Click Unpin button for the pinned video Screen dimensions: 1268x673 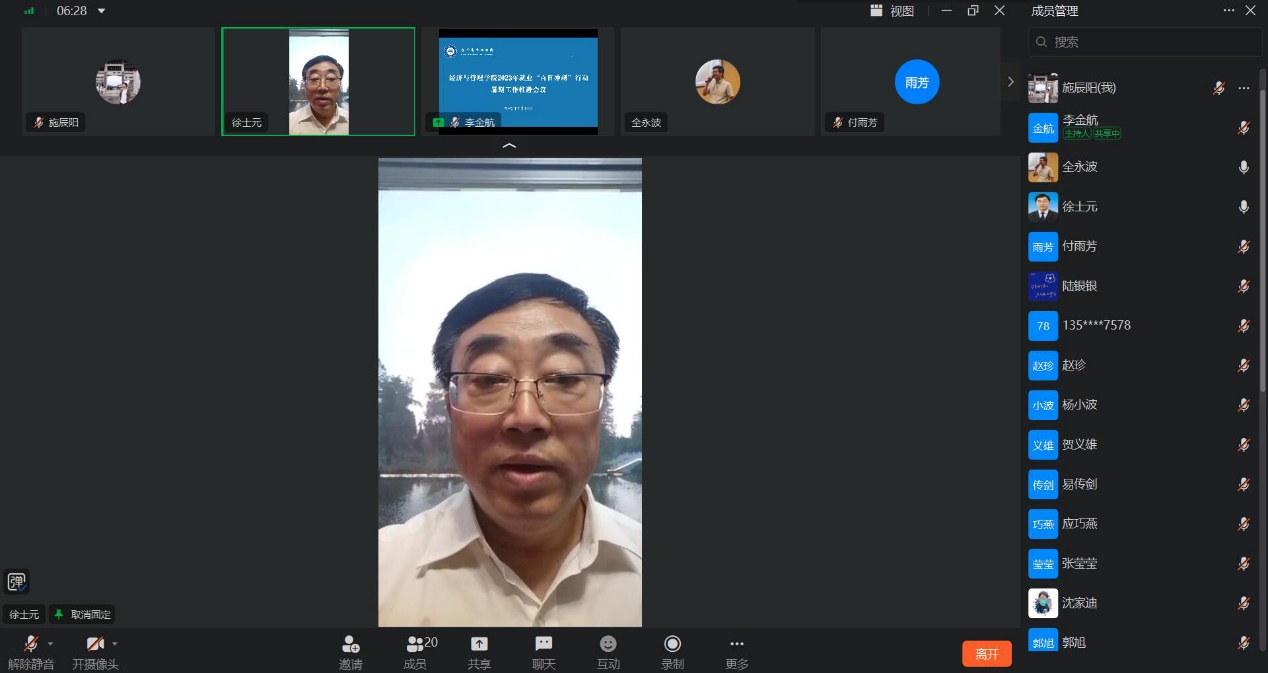(83, 614)
